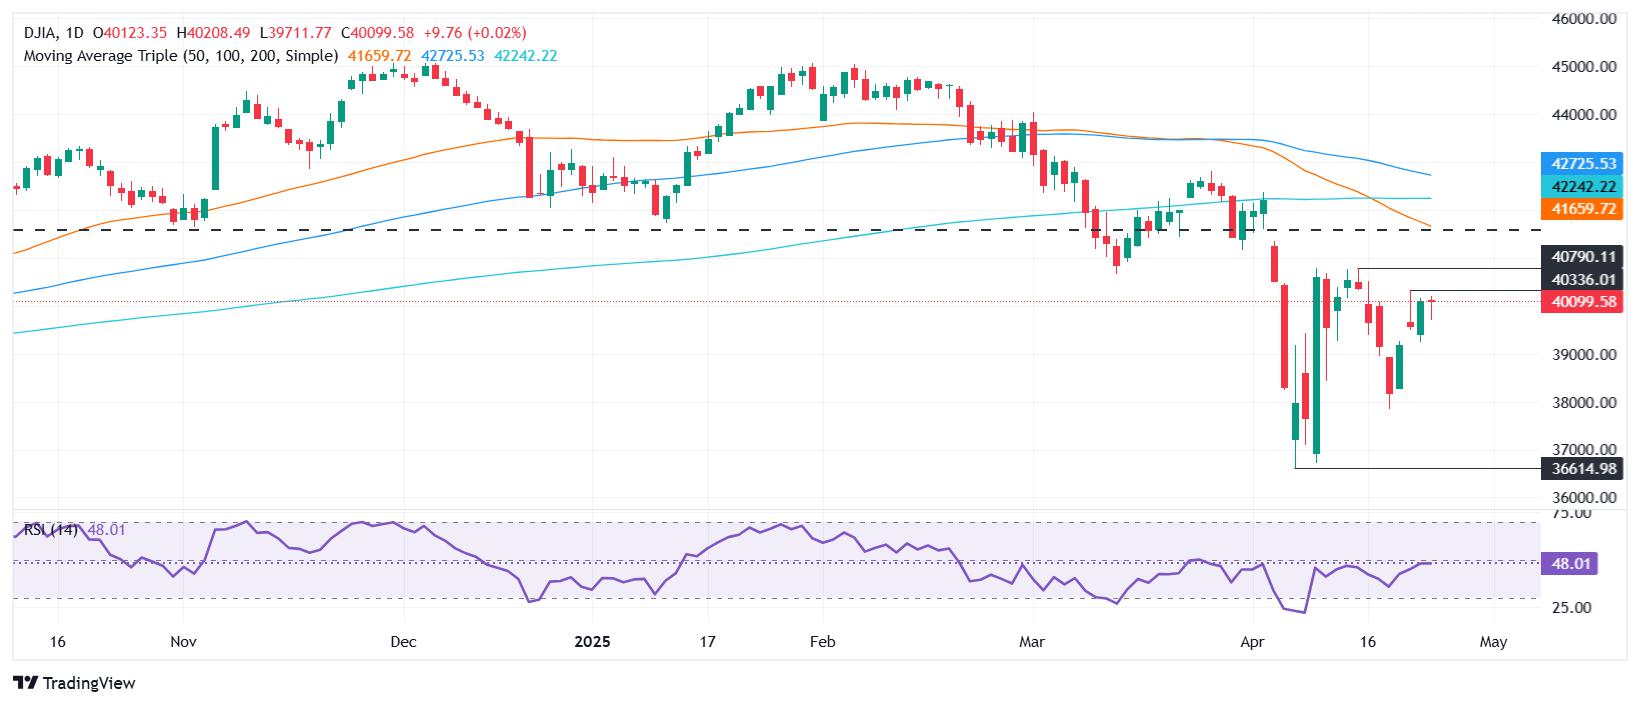Image resolution: width=1640 pixels, height=706 pixels.
Task: Click the Apr date label on time axis
Action: (1252, 642)
